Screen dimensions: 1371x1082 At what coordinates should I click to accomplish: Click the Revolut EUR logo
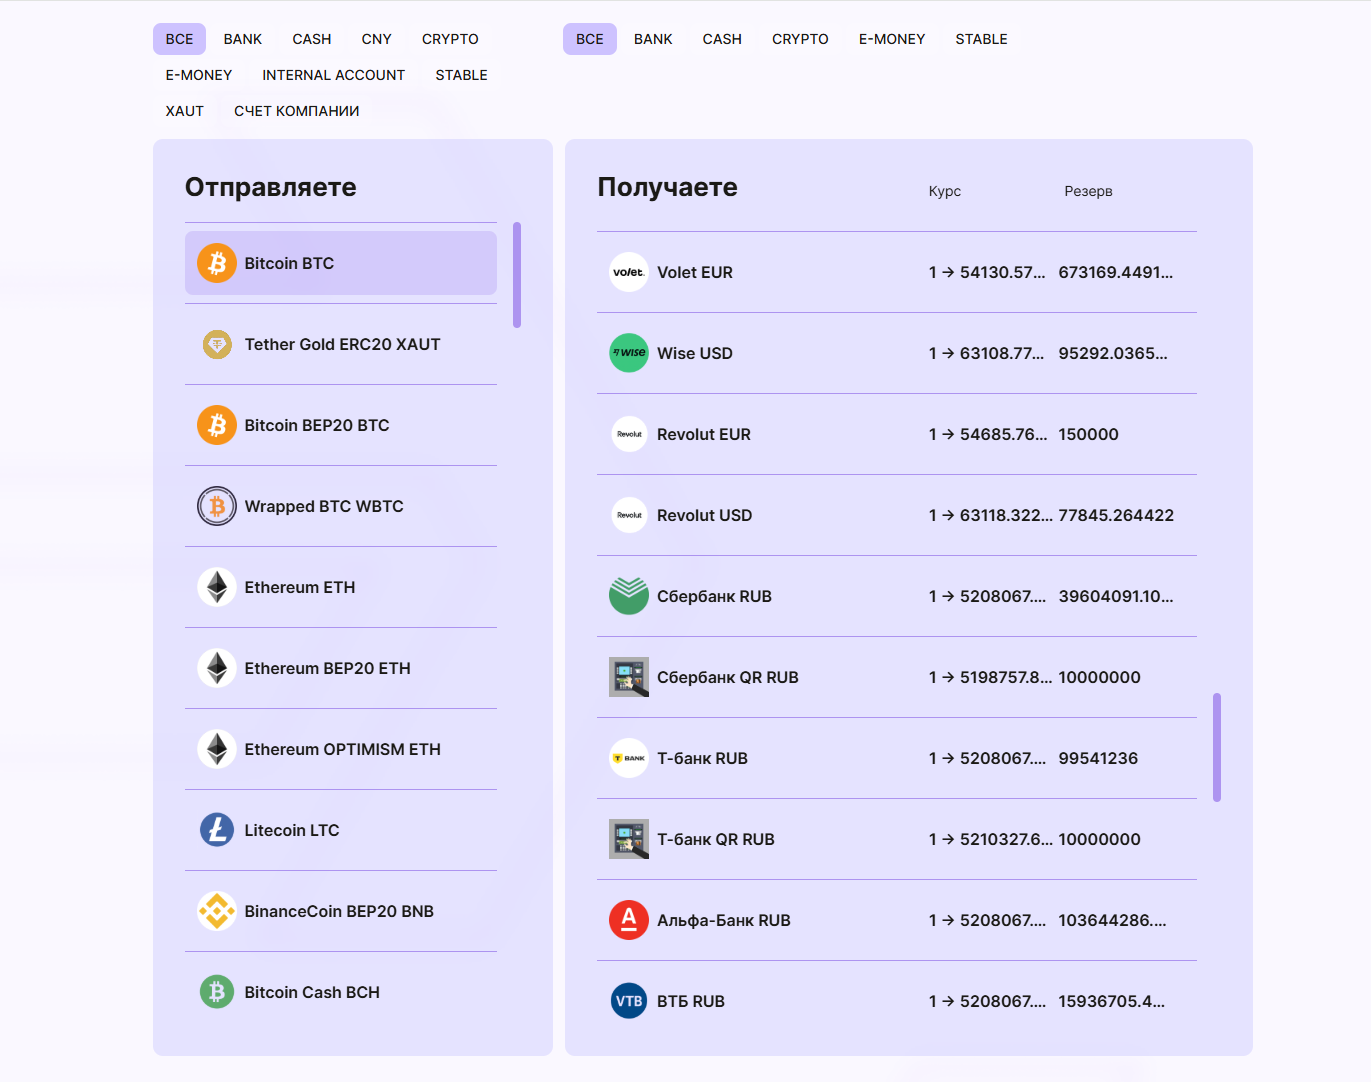coord(629,434)
